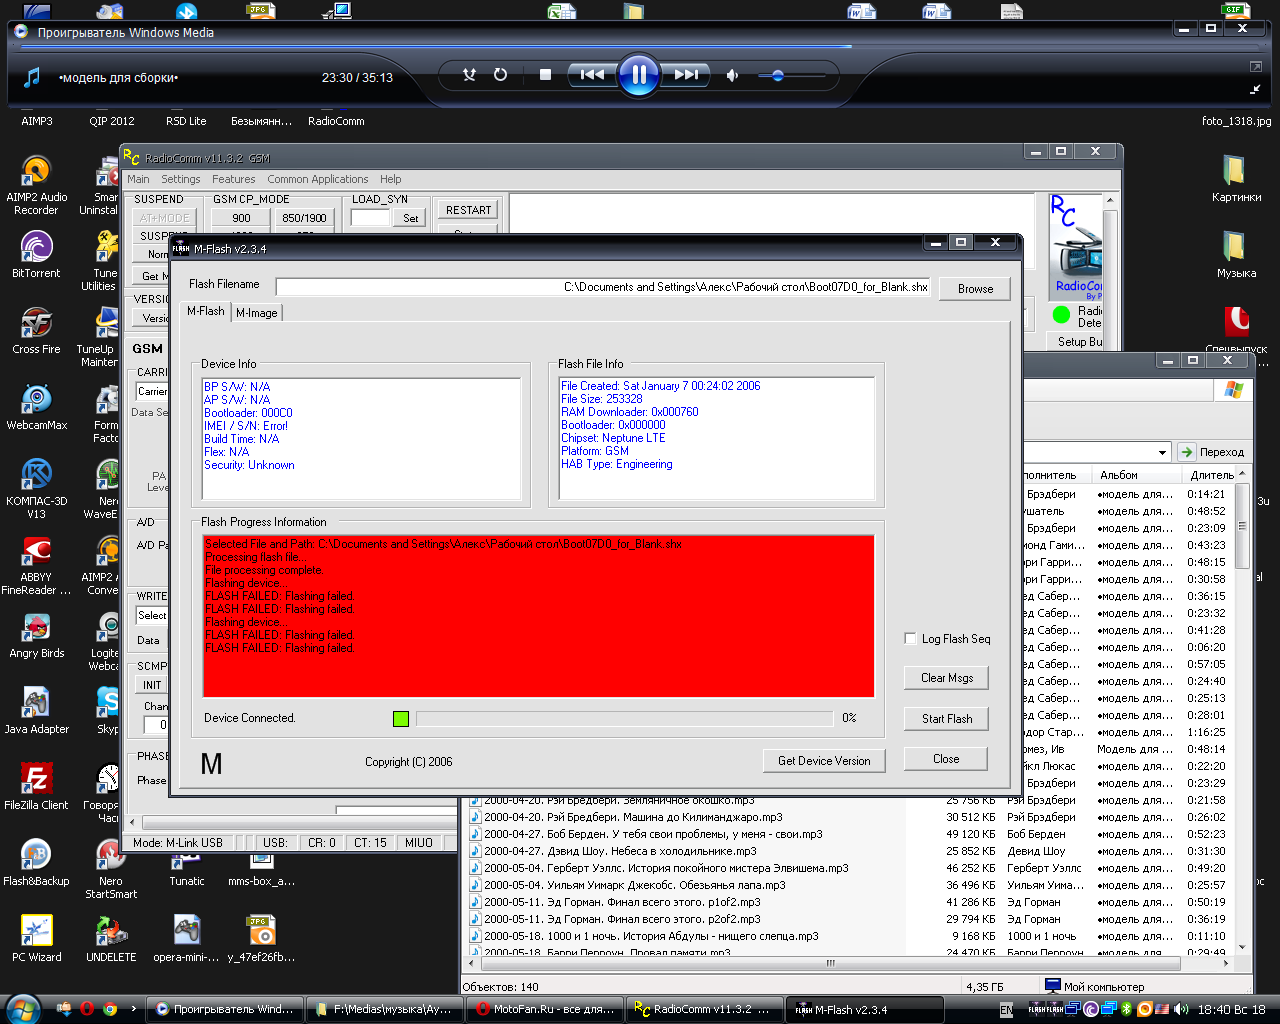Image resolution: width=1280 pixels, height=1024 pixels.
Task: Click the Start Flash button
Action: point(946,718)
